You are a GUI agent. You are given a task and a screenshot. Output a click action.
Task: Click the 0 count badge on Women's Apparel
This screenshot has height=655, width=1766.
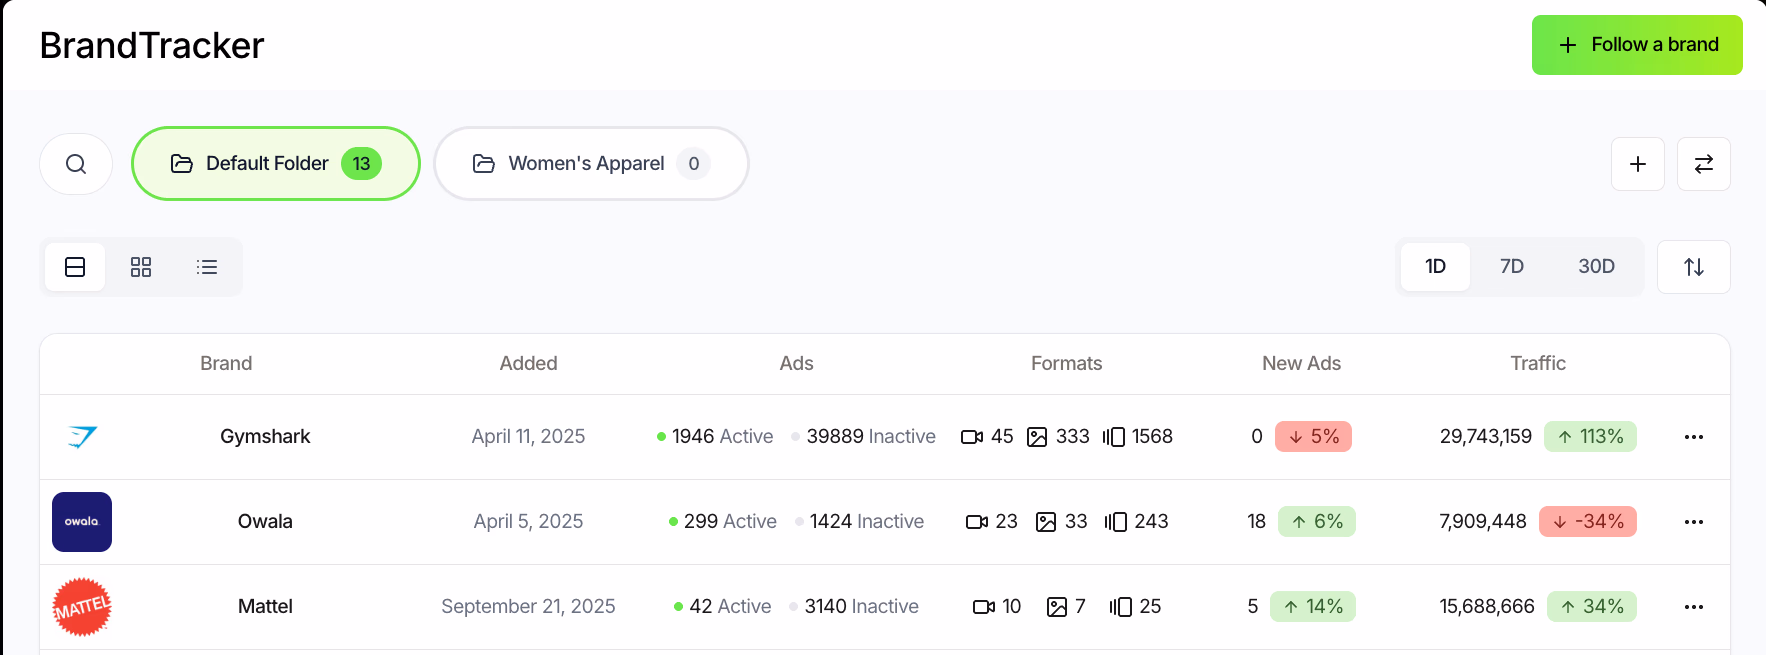tap(694, 164)
